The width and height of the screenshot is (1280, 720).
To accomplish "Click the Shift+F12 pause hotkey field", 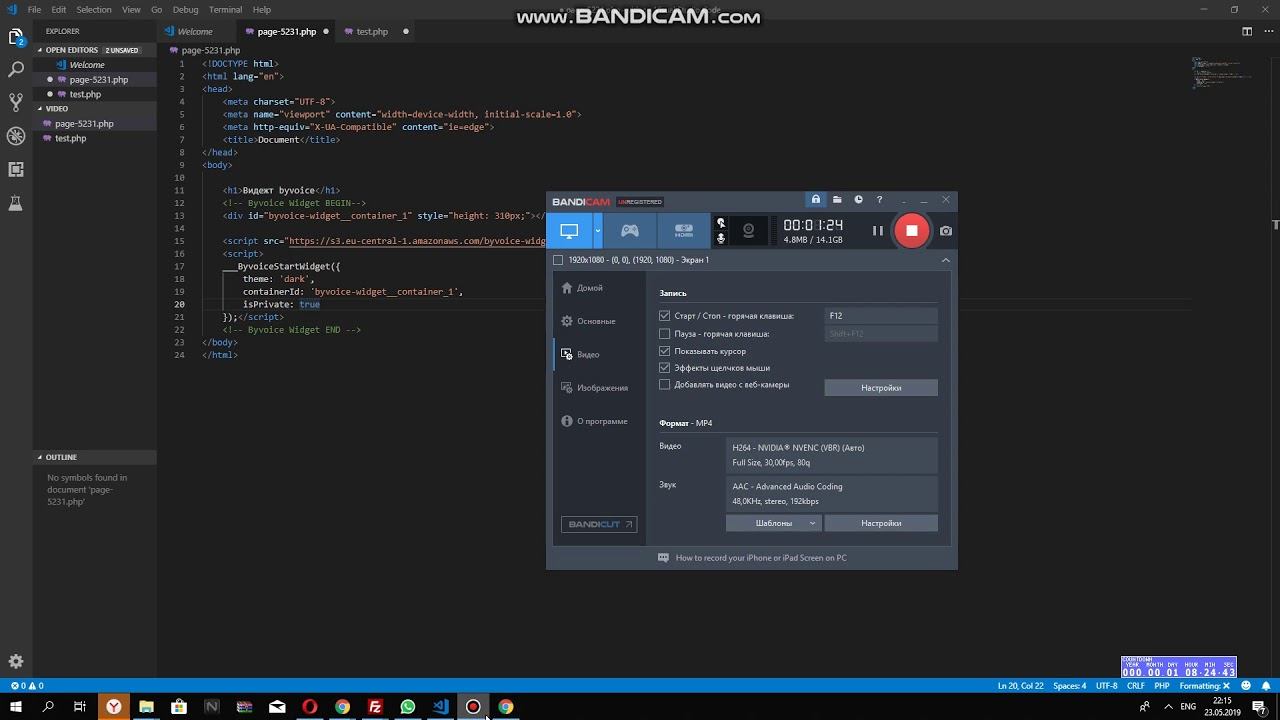I will (x=881, y=334).
